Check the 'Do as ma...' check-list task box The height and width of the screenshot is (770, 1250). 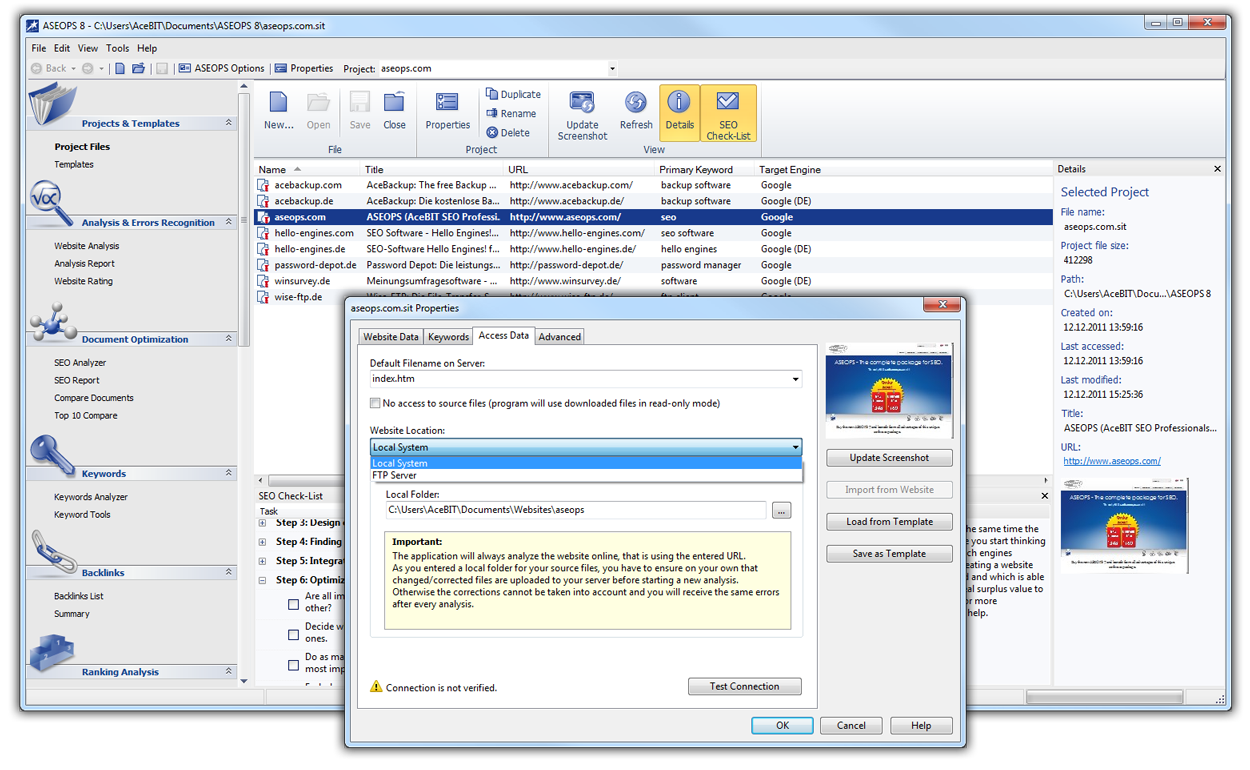tap(293, 664)
